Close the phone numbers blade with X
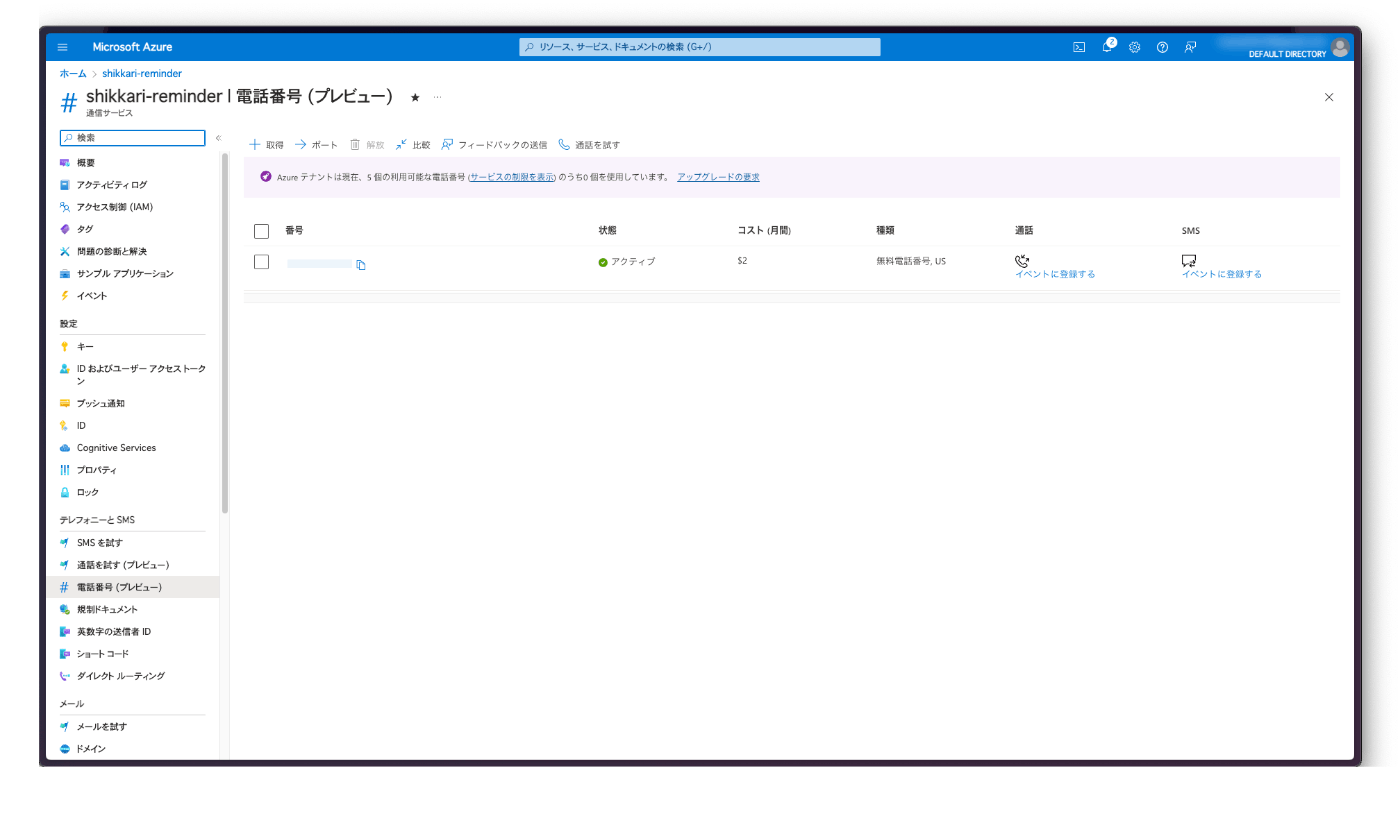Viewport: 1400px width, 818px height. (x=1329, y=97)
